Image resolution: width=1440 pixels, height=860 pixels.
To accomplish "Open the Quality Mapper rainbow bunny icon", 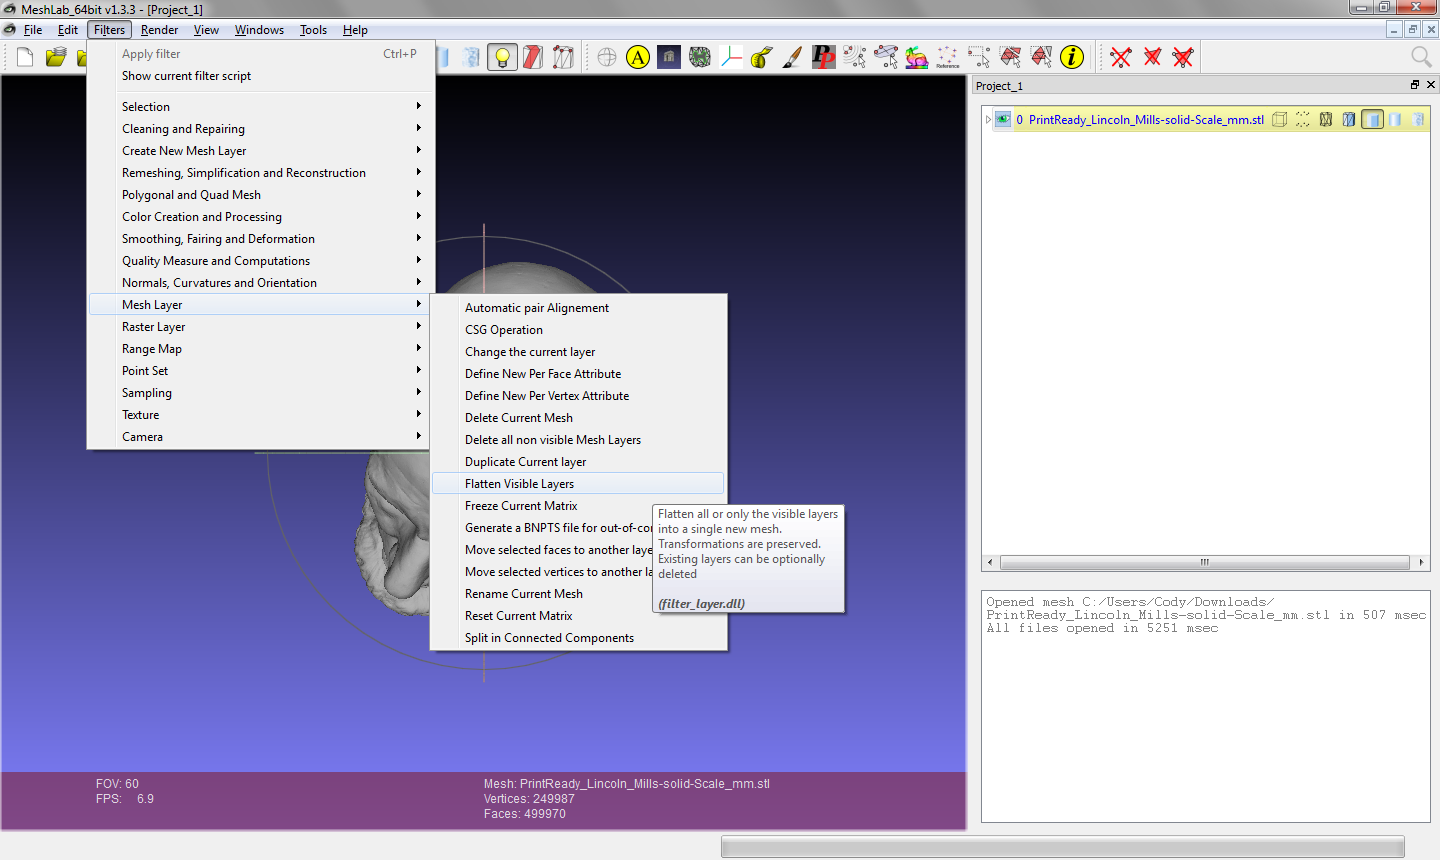I will coord(917,57).
